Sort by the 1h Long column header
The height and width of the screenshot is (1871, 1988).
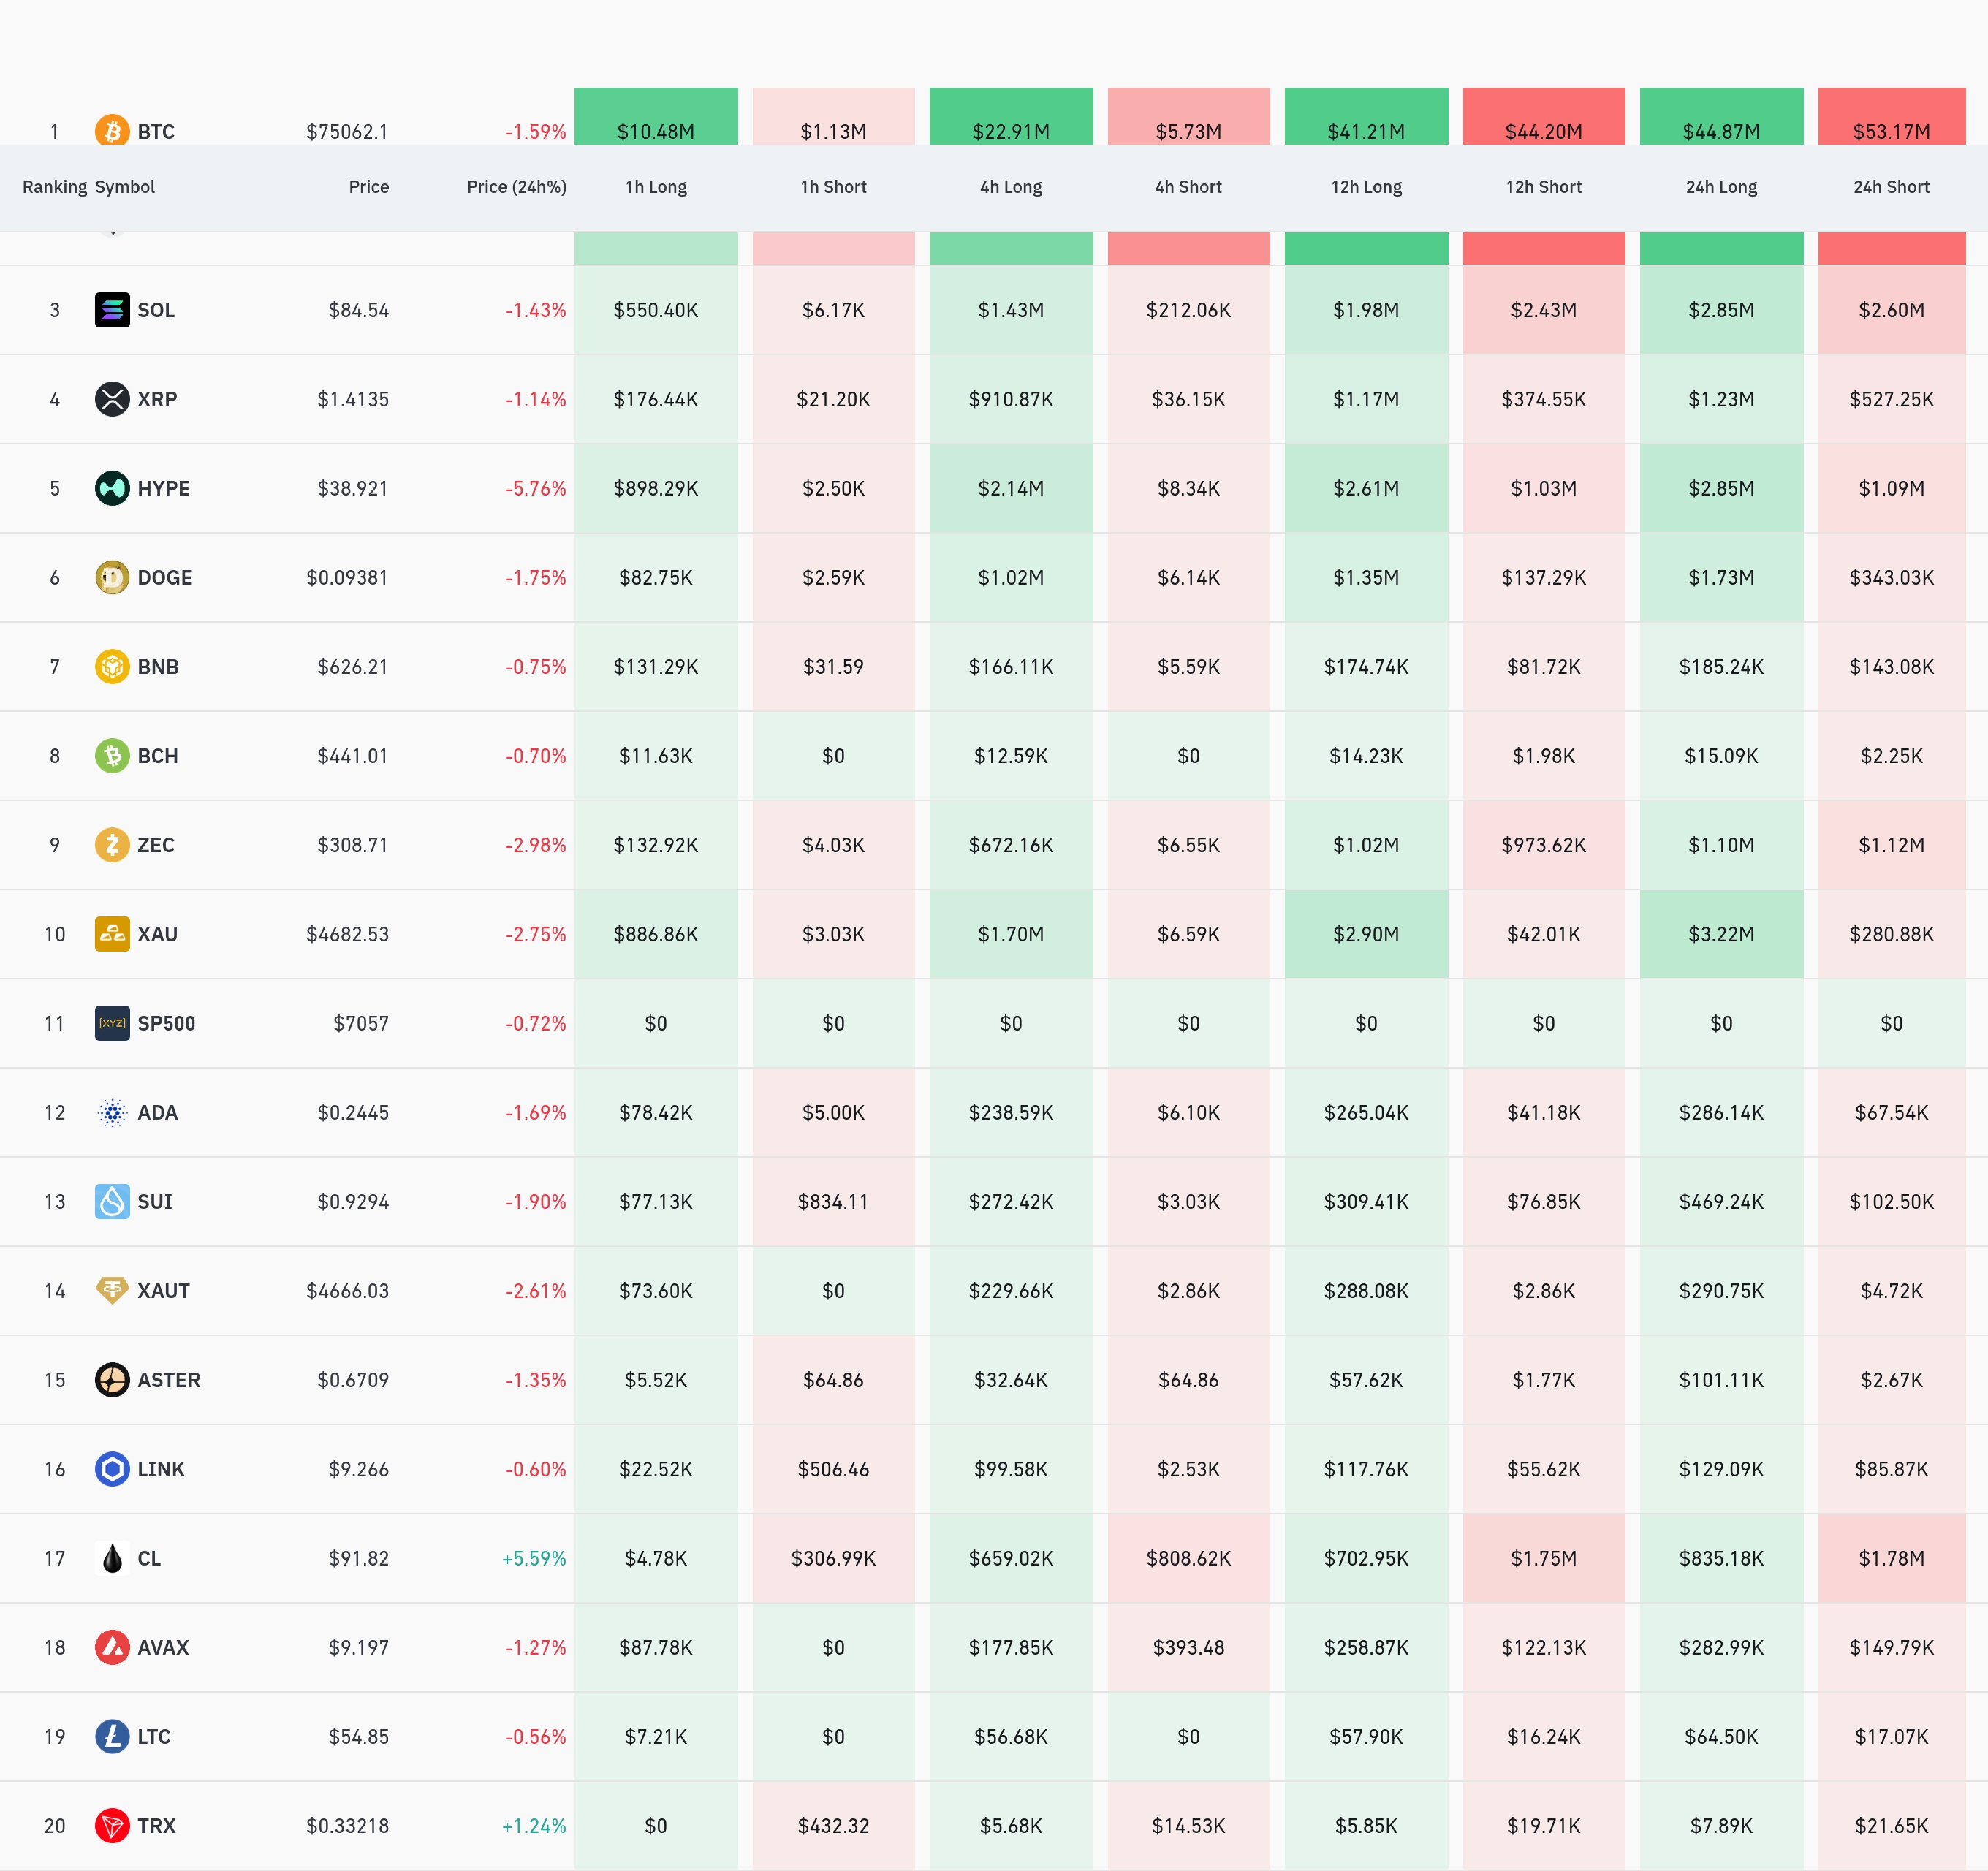tap(656, 187)
